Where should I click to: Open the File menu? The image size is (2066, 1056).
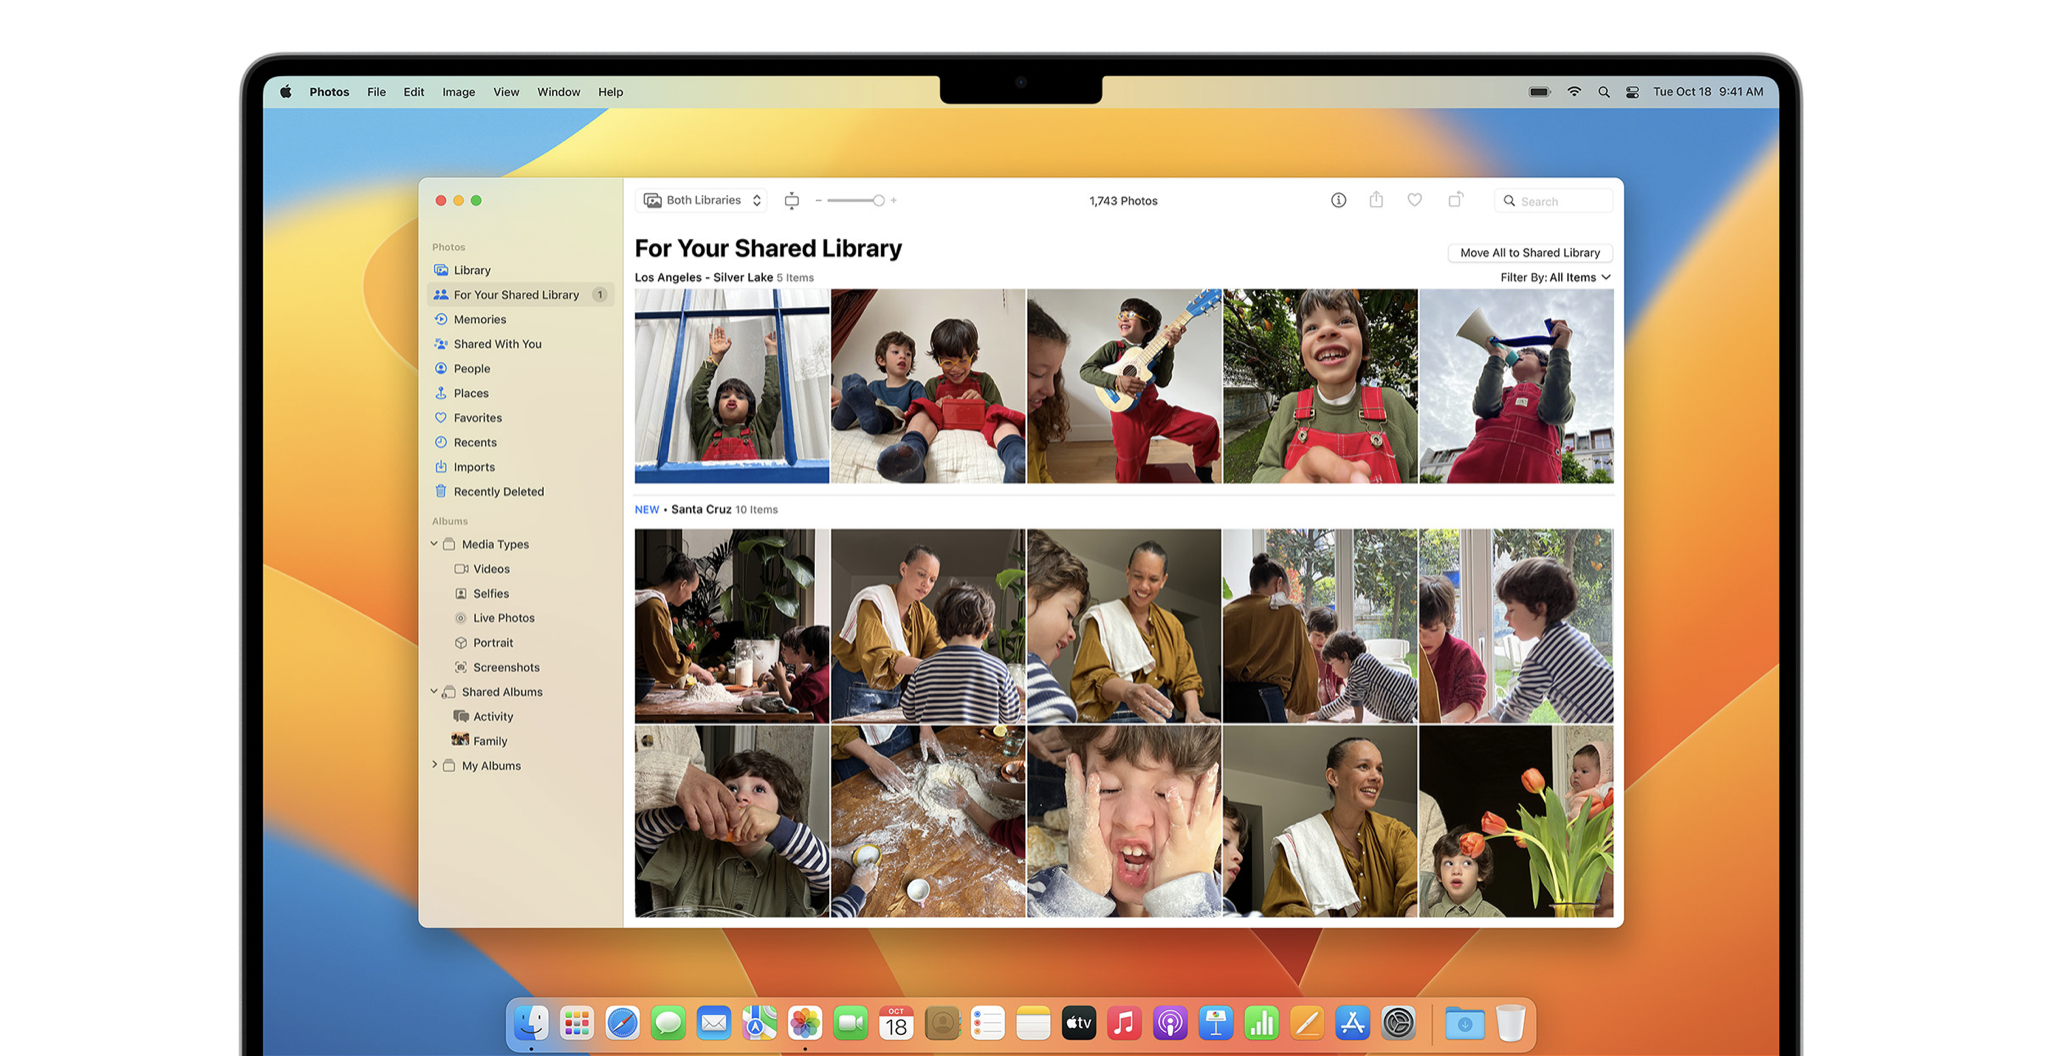[x=376, y=92]
